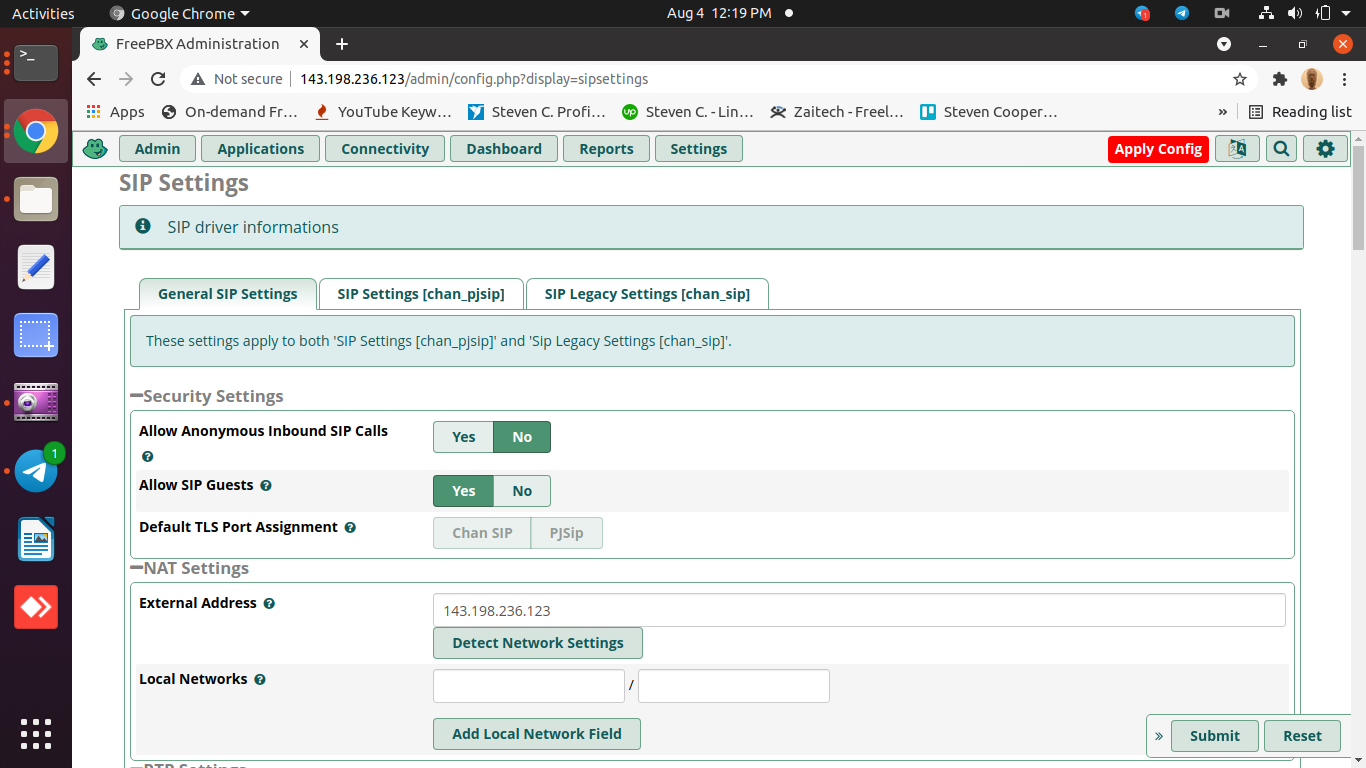Viewport: 1366px width, 768px height.
Task: Bookmark this page with the star icon
Action: coord(1240,79)
